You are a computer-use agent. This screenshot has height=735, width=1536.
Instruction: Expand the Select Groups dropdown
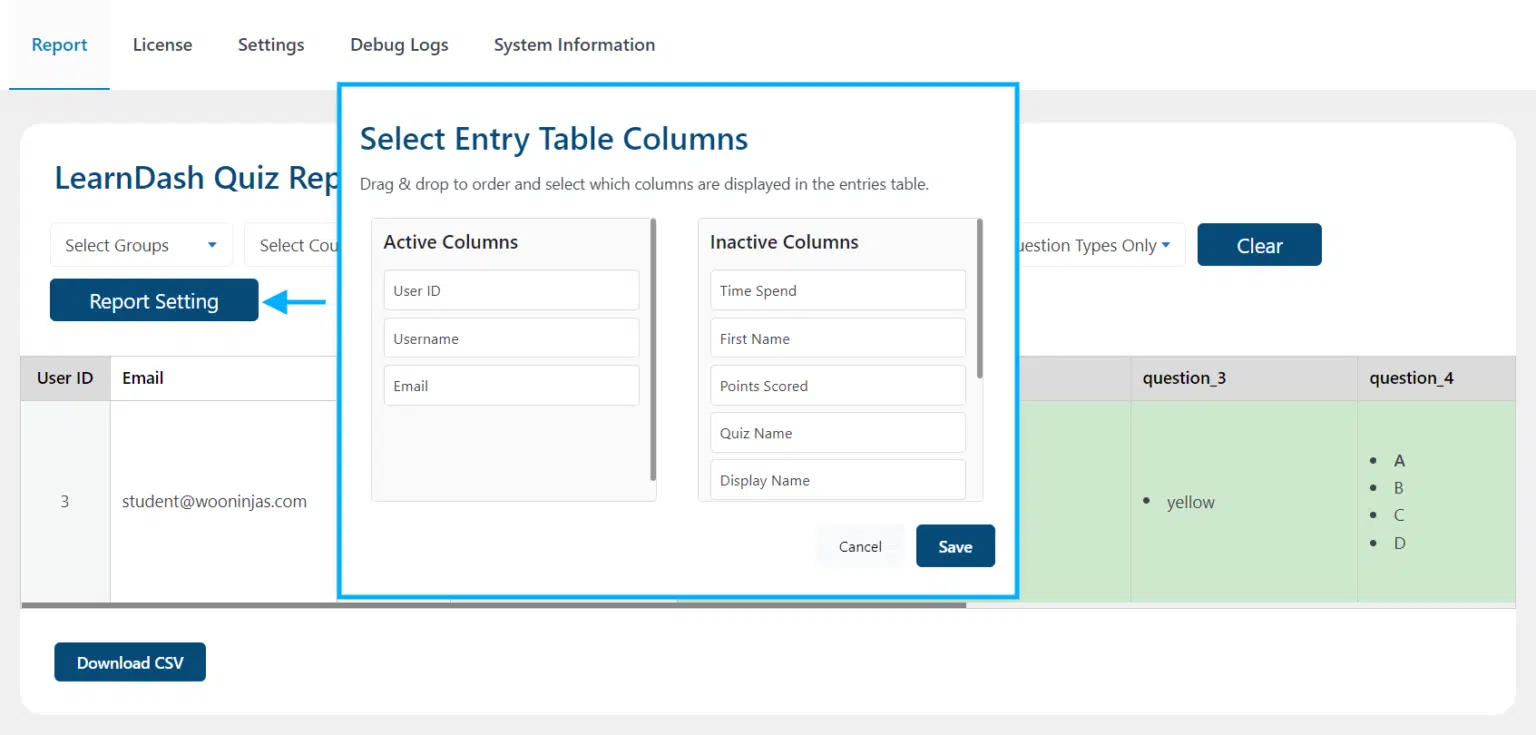[141, 245]
